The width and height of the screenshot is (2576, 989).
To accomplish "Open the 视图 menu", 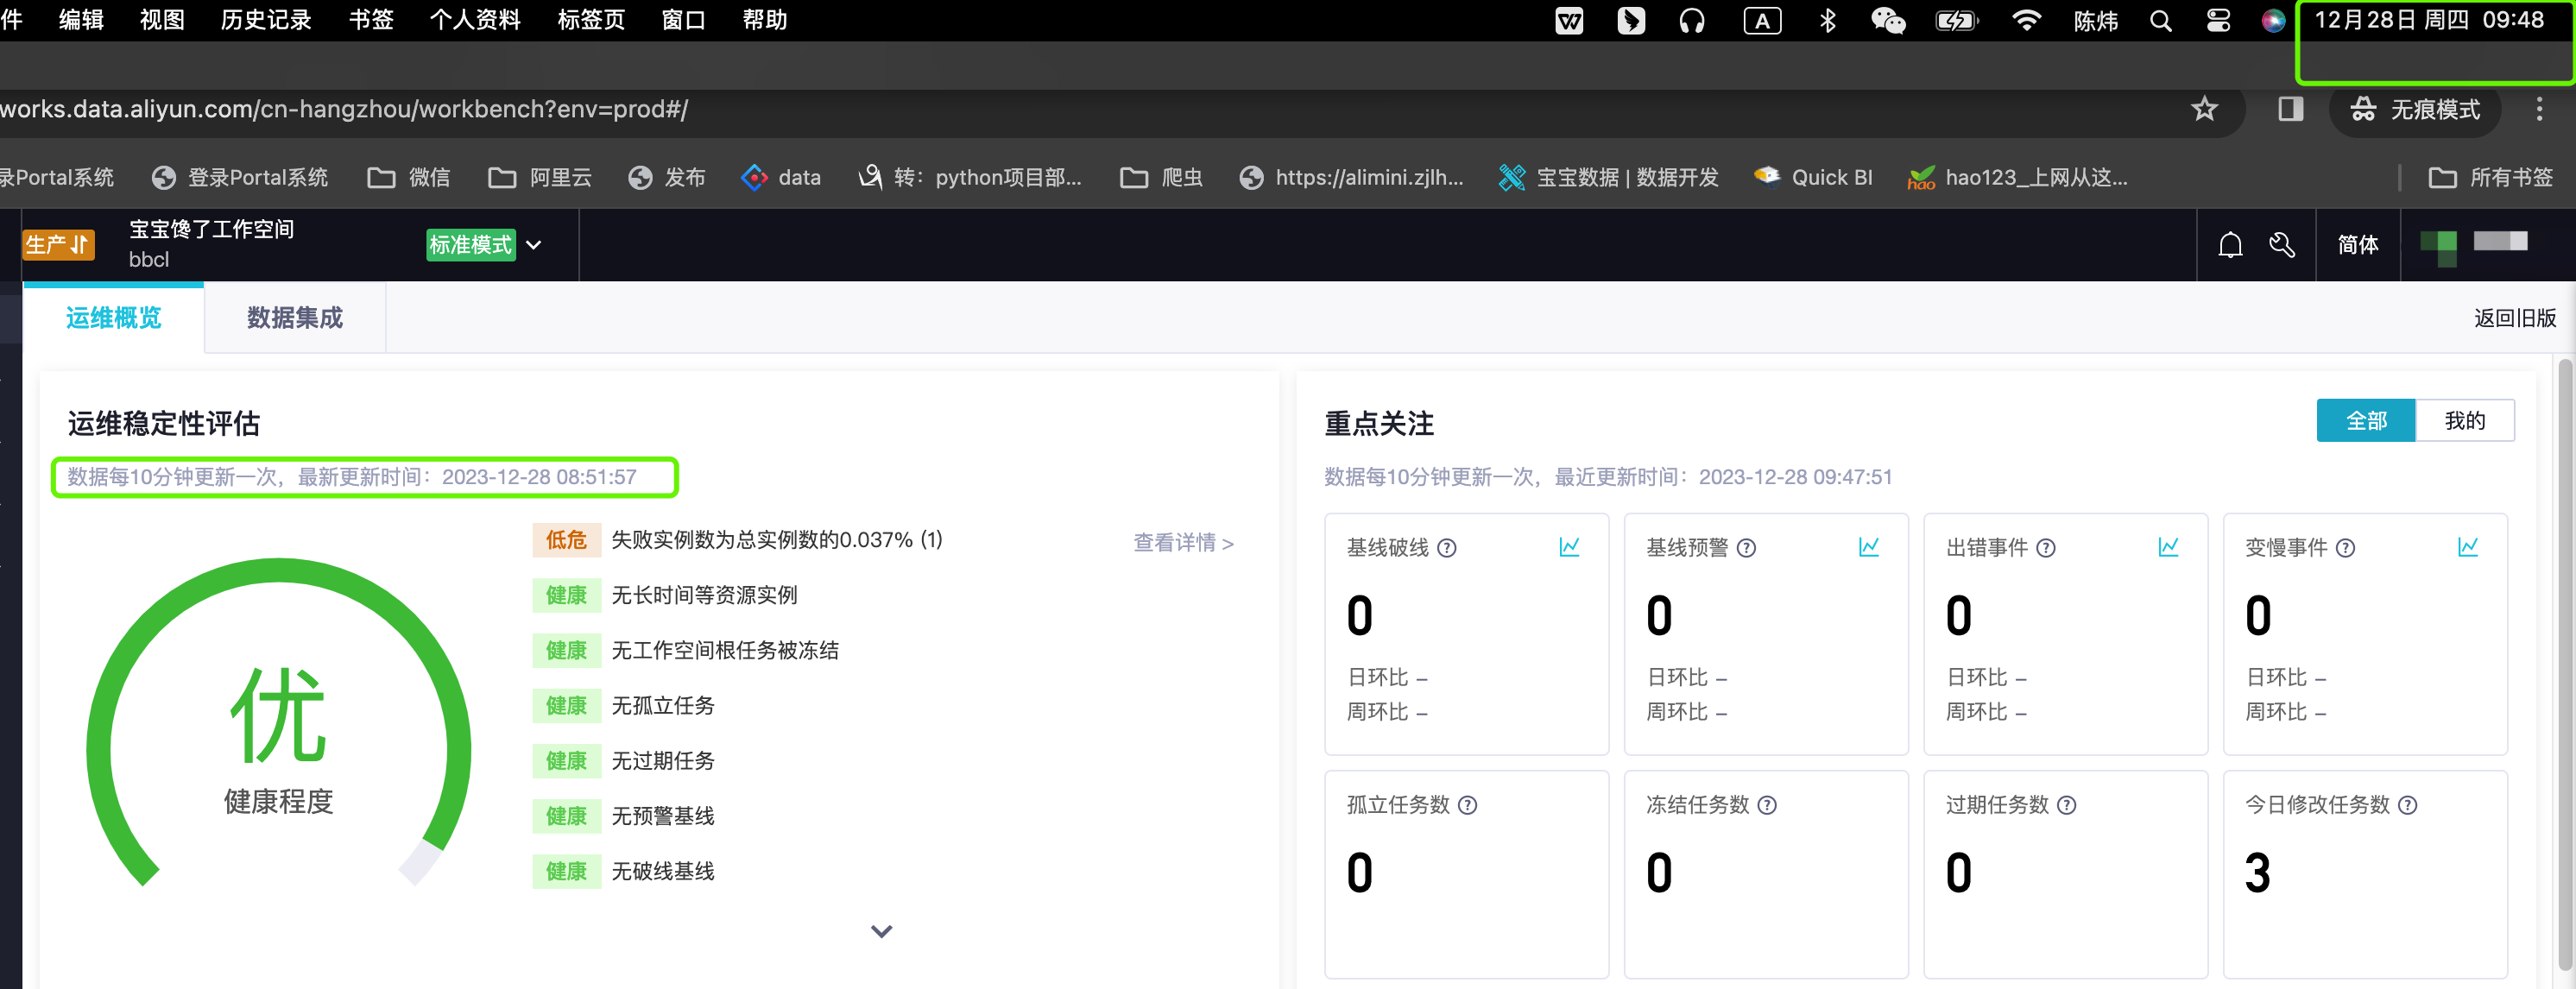I will (162, 20).
